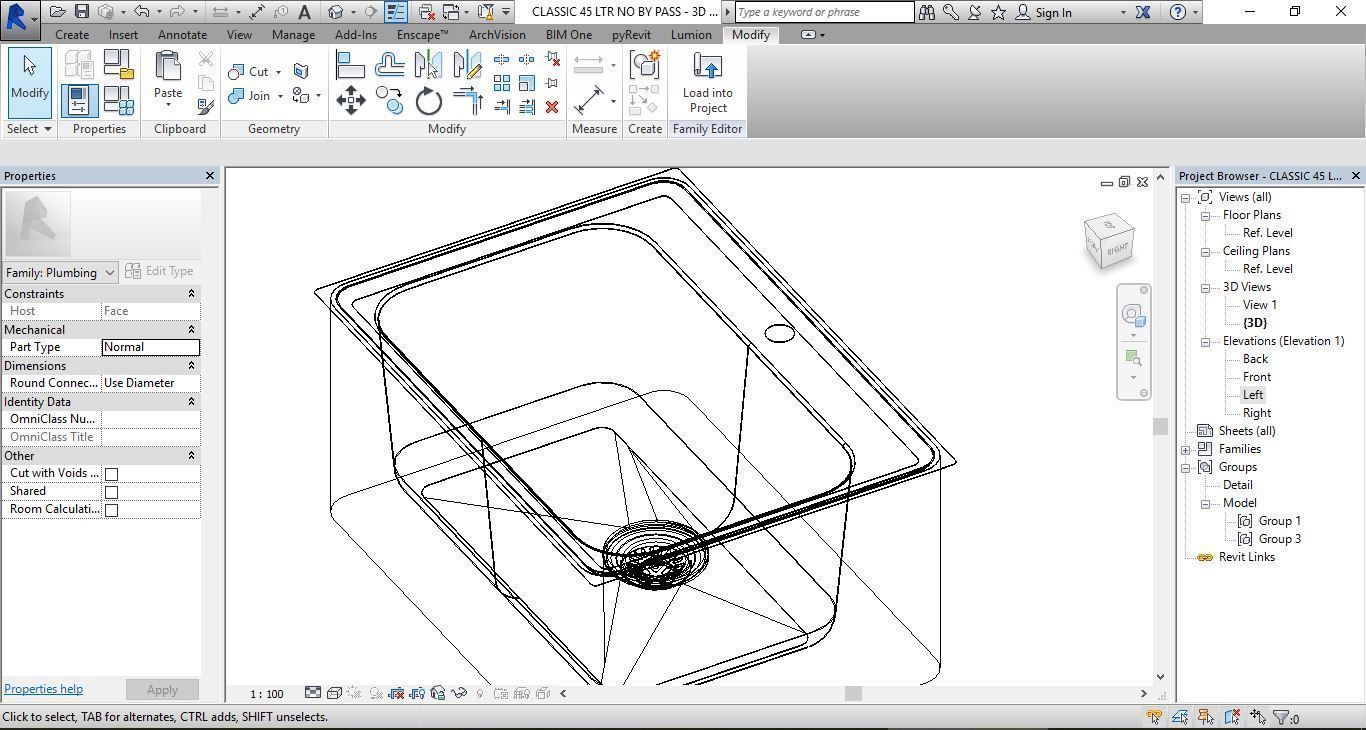Toggle Select Elements by Face in status bar
The image size is (1366, 730).
click(1232, 717)
